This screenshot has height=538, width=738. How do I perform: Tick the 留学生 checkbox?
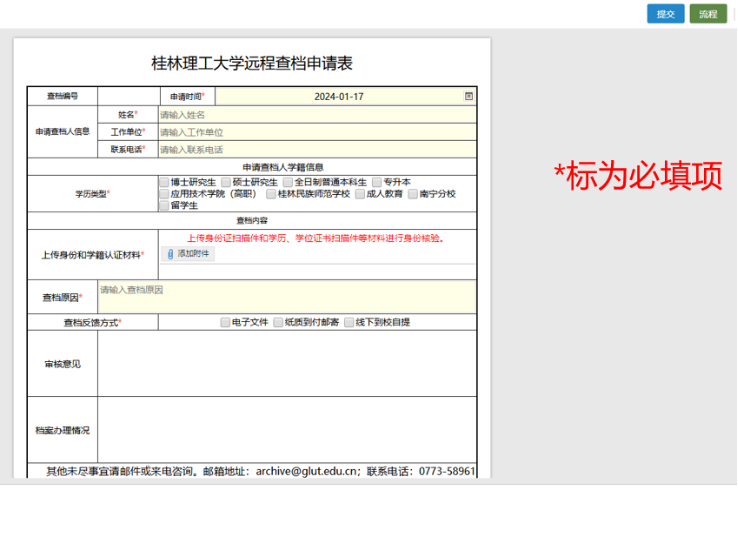pyautogui.click(x=164, y=206)
